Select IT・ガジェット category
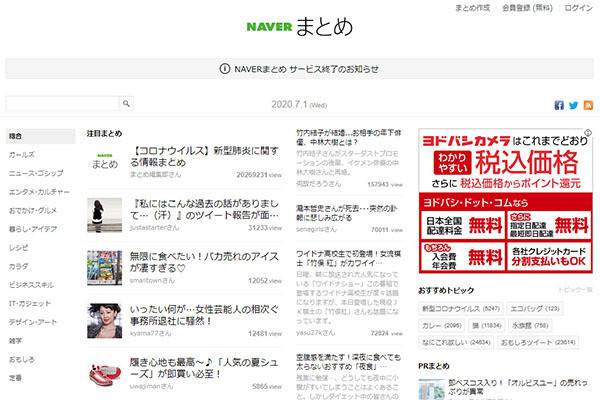This screenshot has height=400, width=600. pyautogui.click(x=29, y=304)
